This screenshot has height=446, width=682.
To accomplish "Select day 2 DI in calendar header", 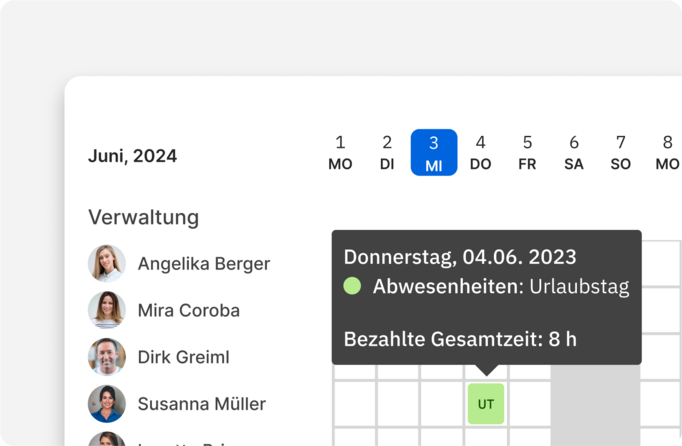I will click(387, 152).
